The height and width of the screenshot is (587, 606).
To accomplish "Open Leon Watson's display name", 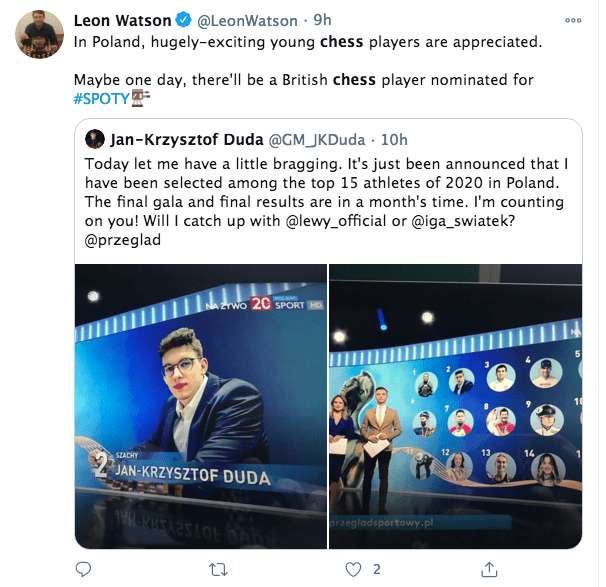I will (x=123, y=20).
